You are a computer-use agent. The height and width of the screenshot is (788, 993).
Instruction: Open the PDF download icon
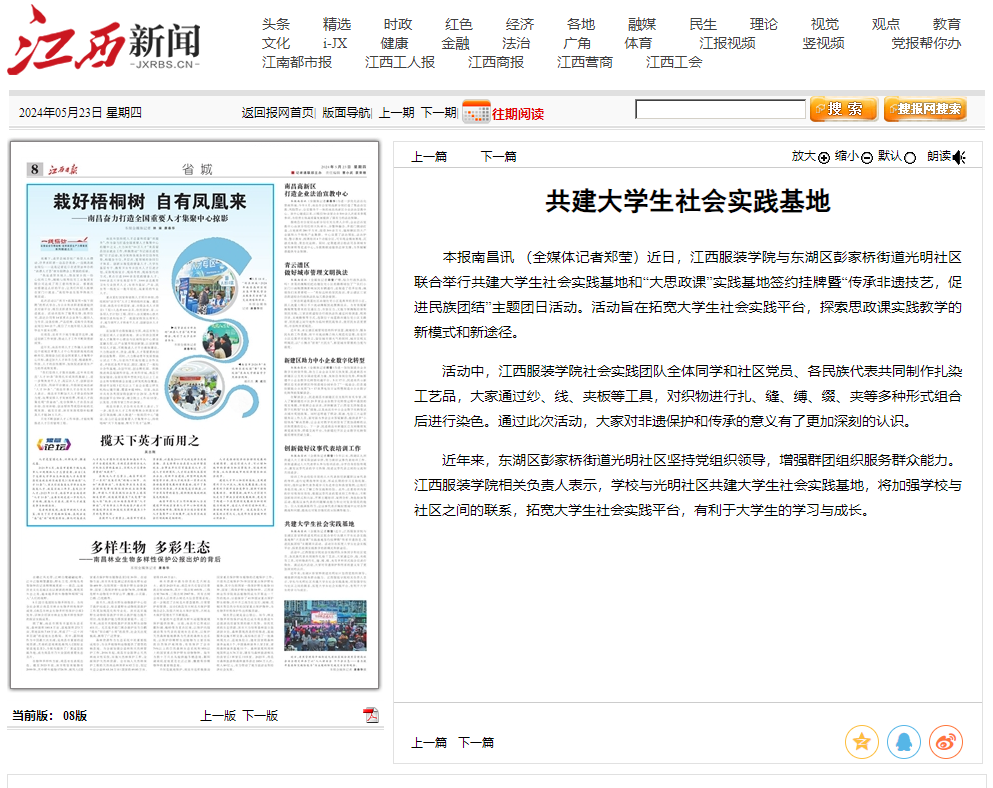pos(371,715)
